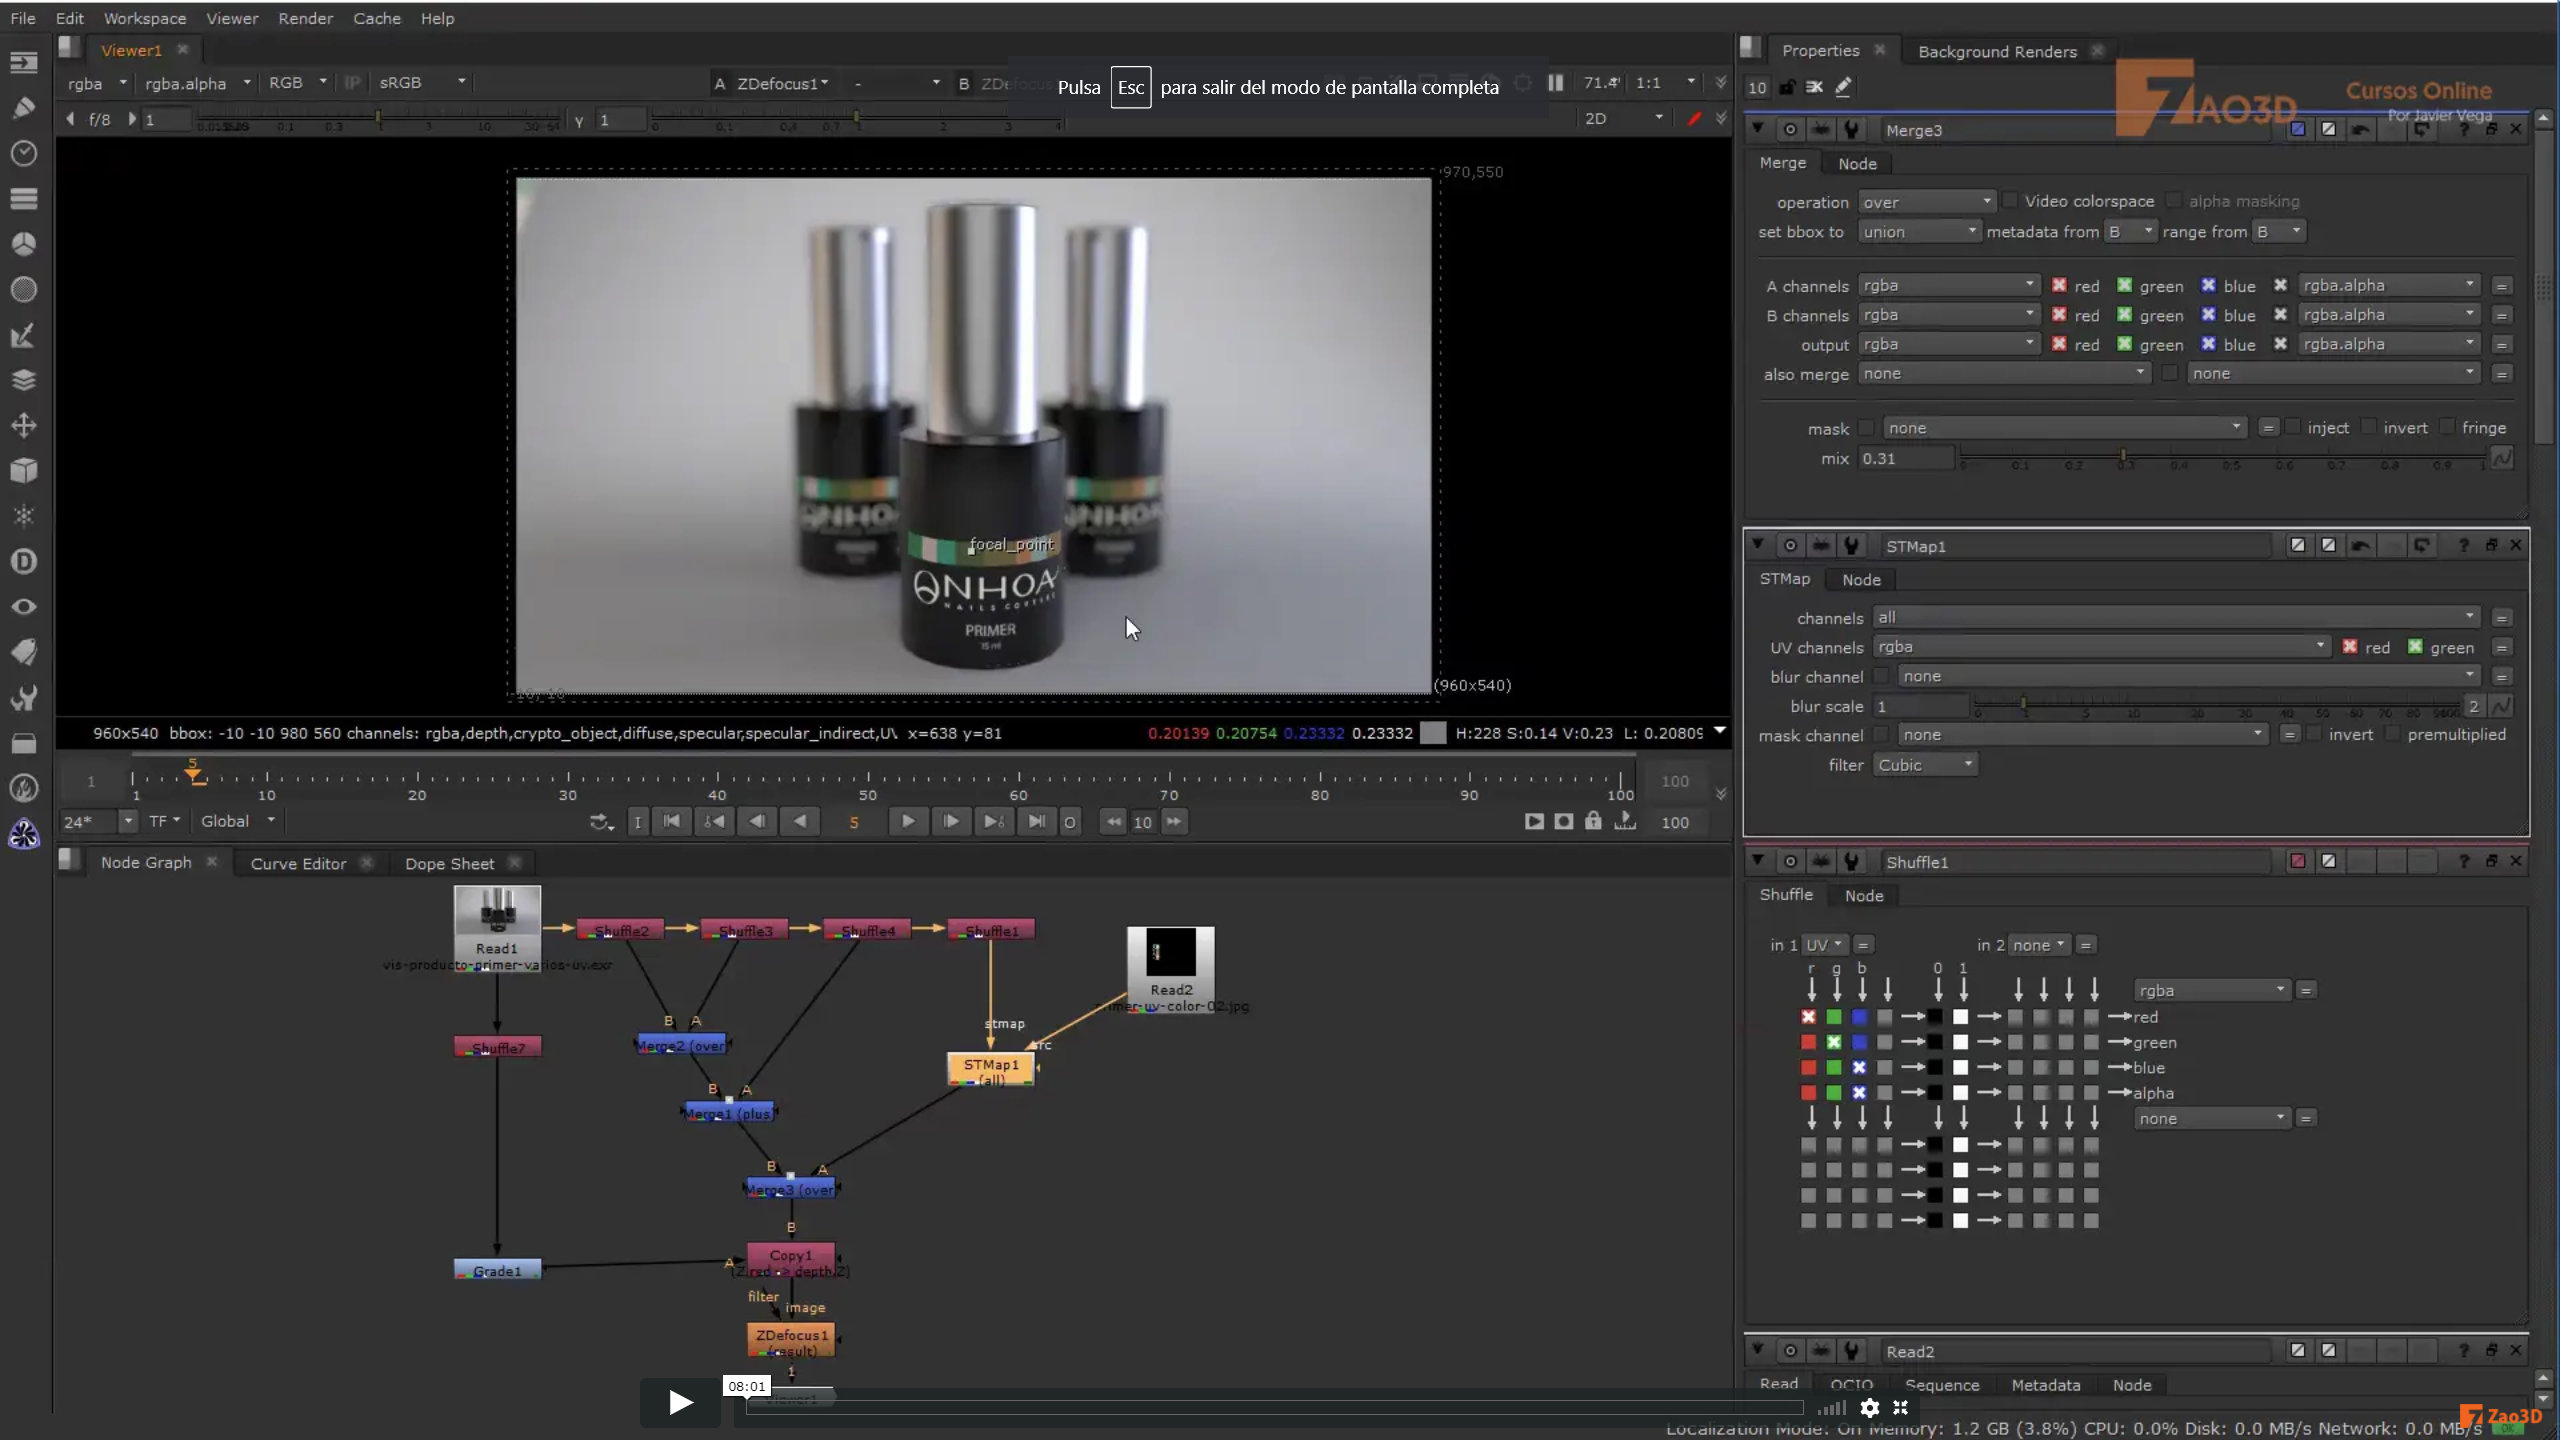
Task: Open A channels rgba dropdown
Action: (x=1948, y=285)
